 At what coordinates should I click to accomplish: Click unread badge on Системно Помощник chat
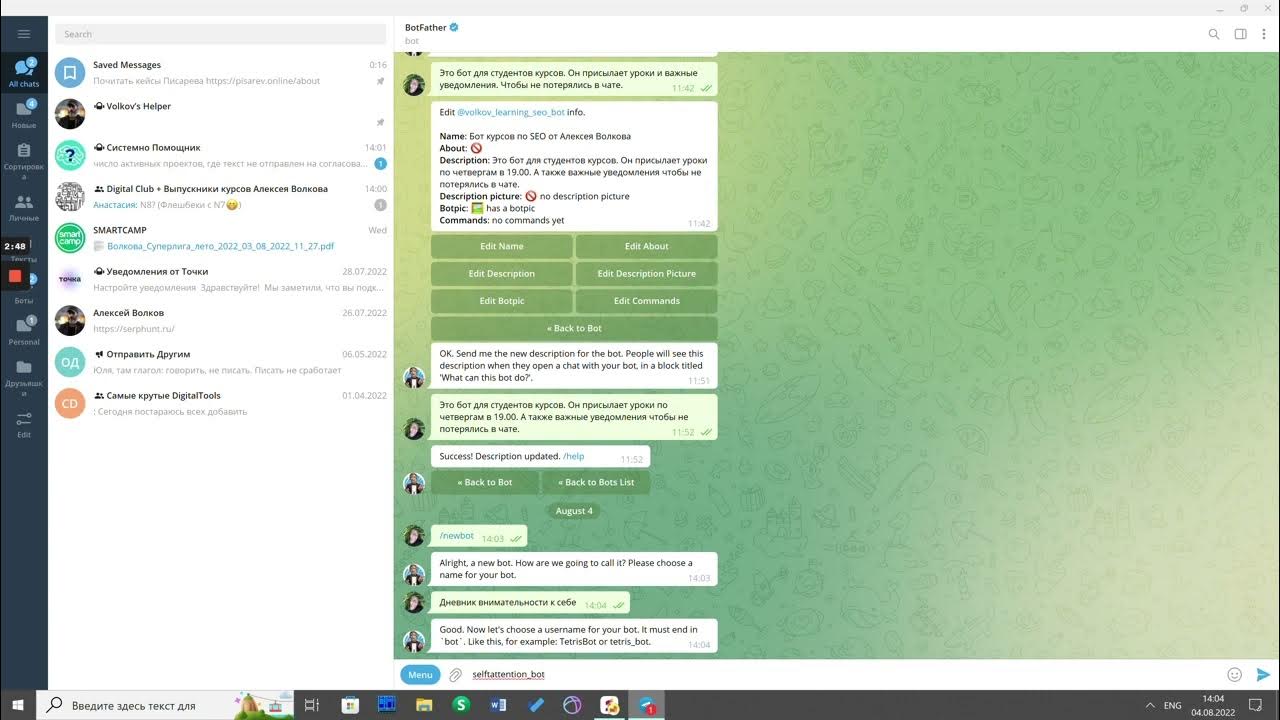(x=380, y=163)
